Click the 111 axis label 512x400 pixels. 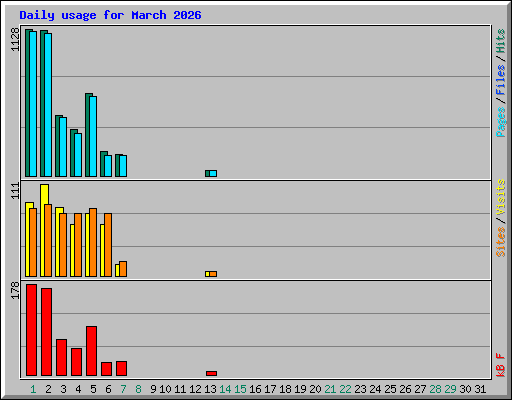point(15,191)
